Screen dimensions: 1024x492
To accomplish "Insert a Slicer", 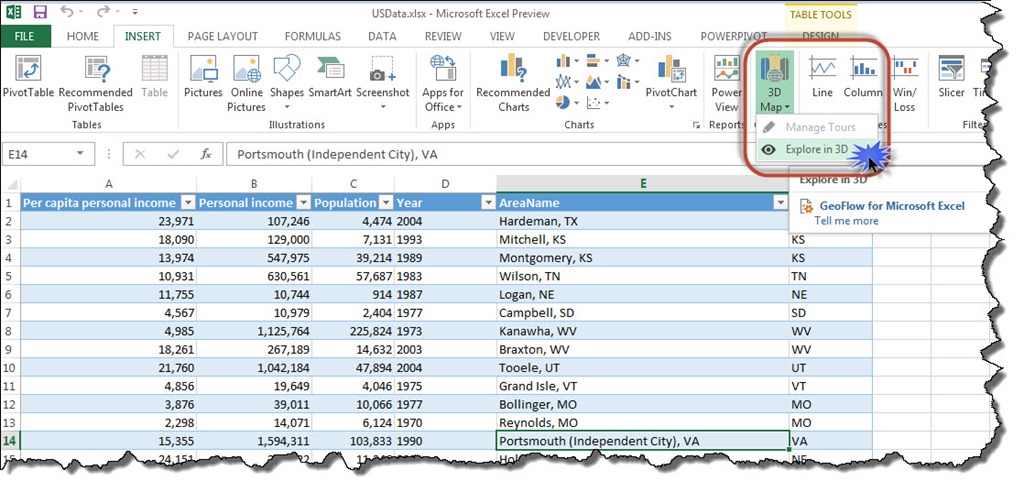I will click(x=951, y=77).
